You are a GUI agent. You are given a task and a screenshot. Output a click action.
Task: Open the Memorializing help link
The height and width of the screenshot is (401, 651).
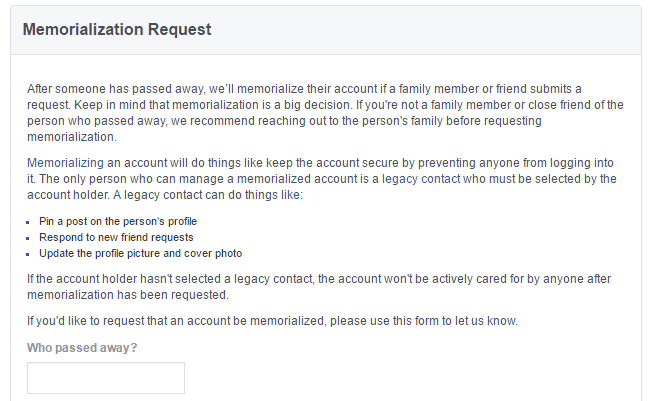coord(65,163)
